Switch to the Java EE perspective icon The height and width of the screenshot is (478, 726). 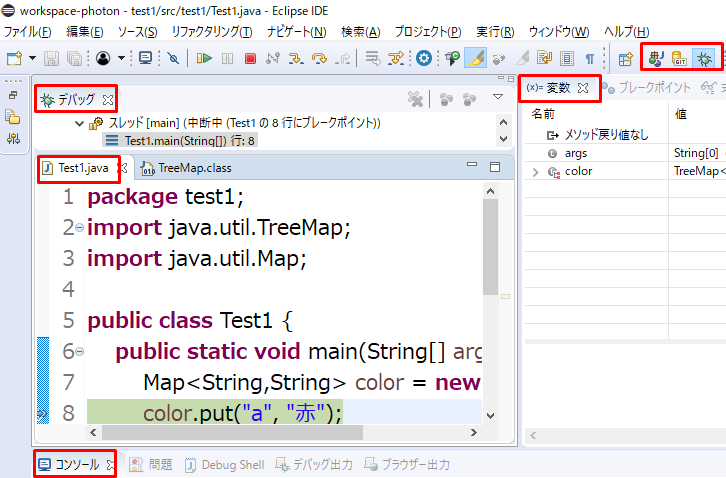(x=656, y=58)
